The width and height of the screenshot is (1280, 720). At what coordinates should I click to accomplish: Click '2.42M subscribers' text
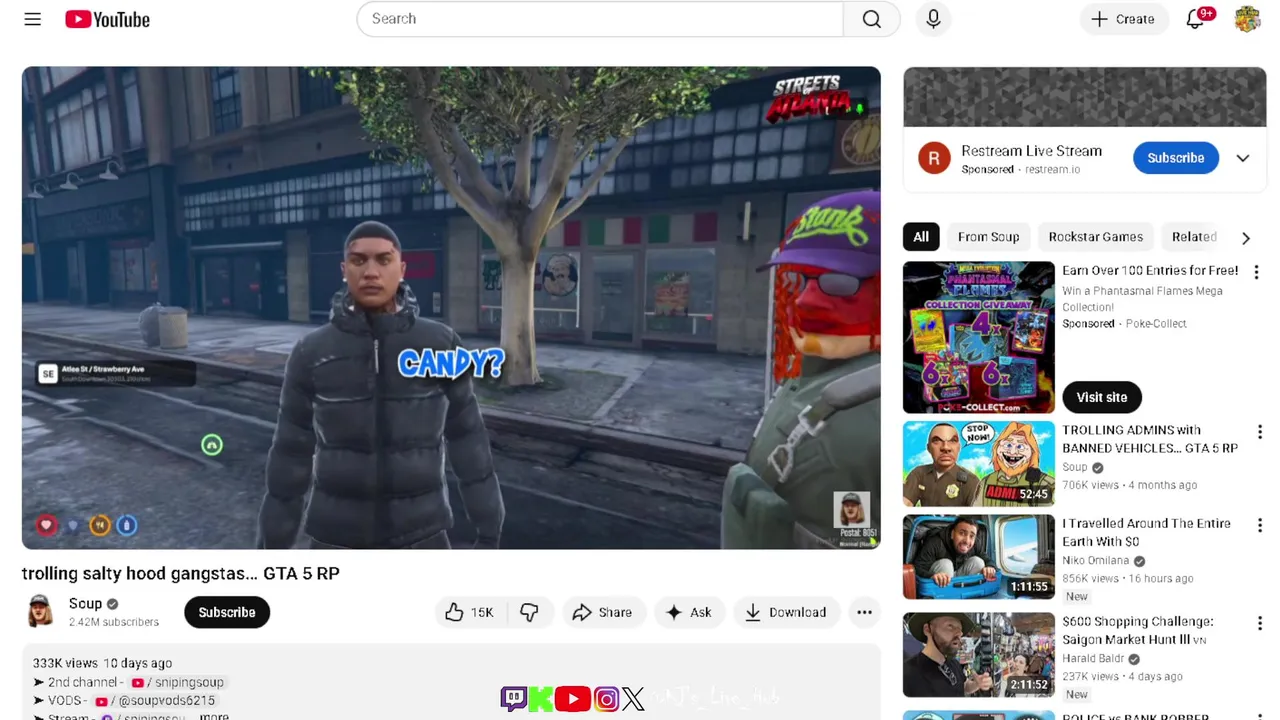114,622
